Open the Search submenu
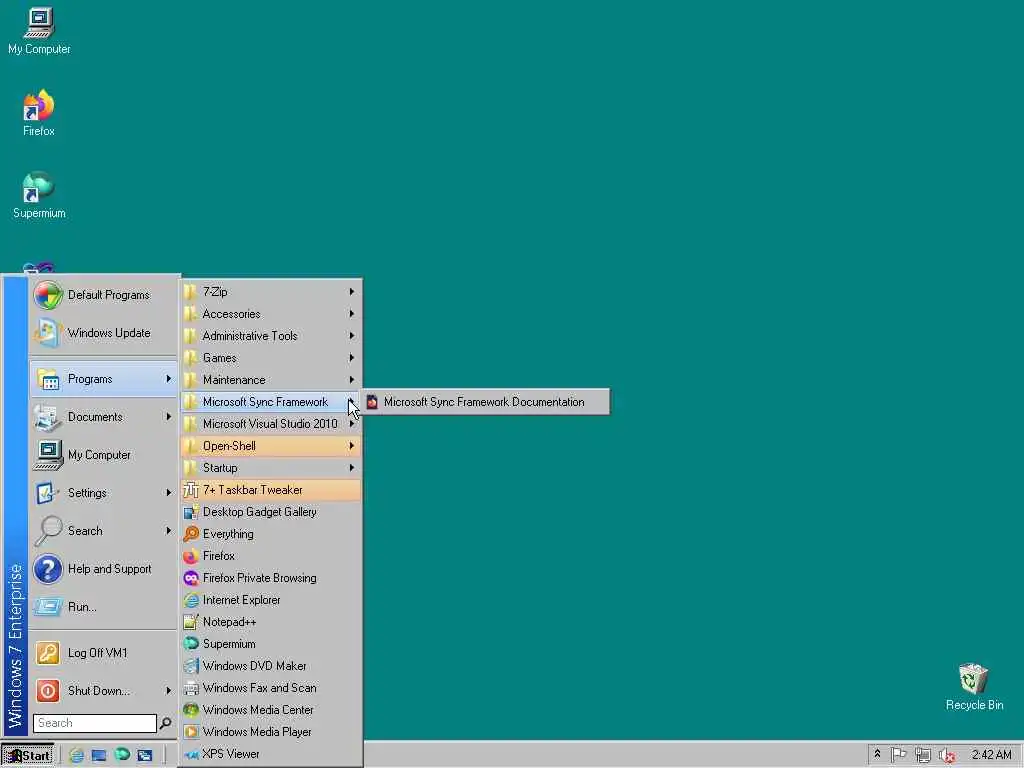 tap(104, 531)
